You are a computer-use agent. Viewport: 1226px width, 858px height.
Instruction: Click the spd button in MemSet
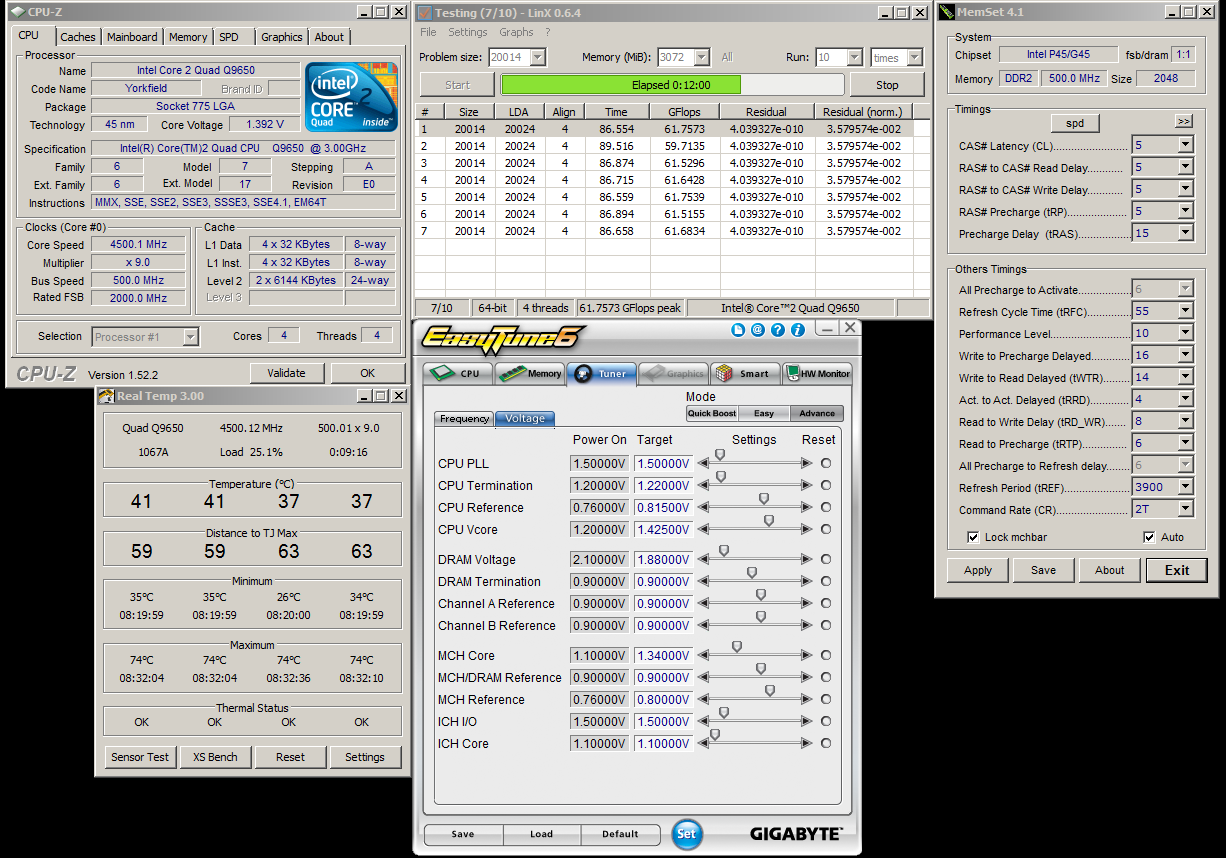[x=1075, y=123]
